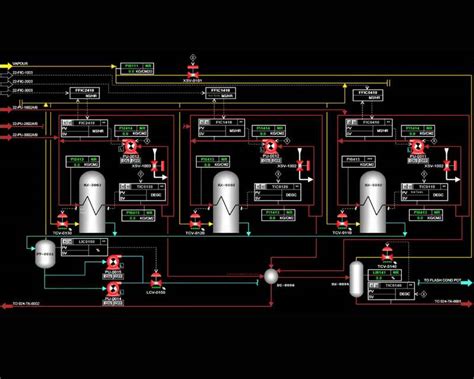This screenshot has width=474, height=379.
Task: Open the pressure indicator below the right TIC faceplate
Action: coord(426,215)
